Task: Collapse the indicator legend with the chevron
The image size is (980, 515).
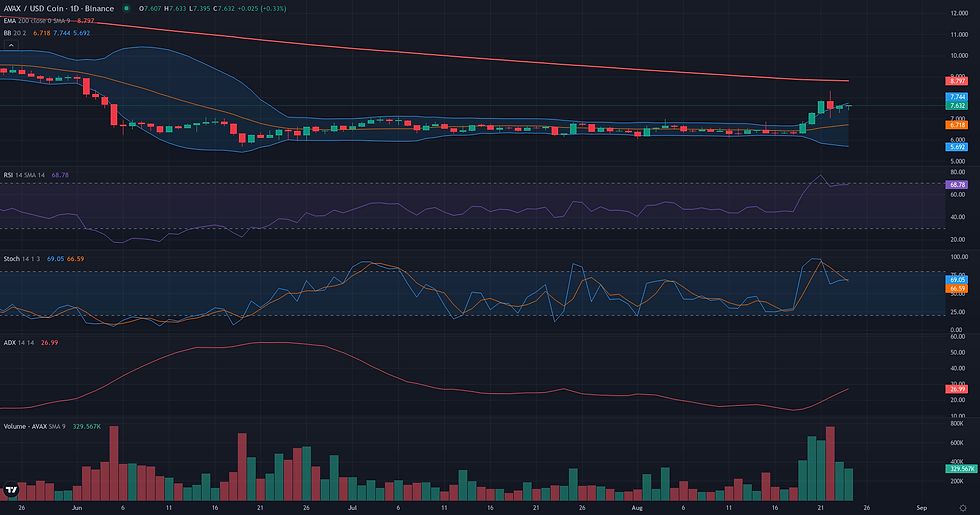Action: (11, 45)
